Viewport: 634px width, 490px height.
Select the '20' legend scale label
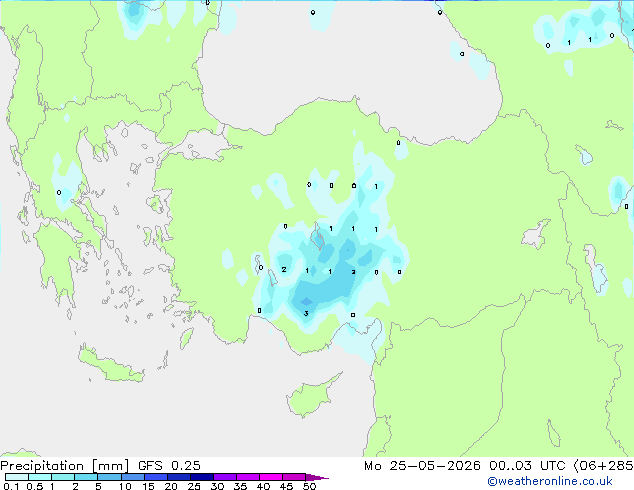click(171, 486)
